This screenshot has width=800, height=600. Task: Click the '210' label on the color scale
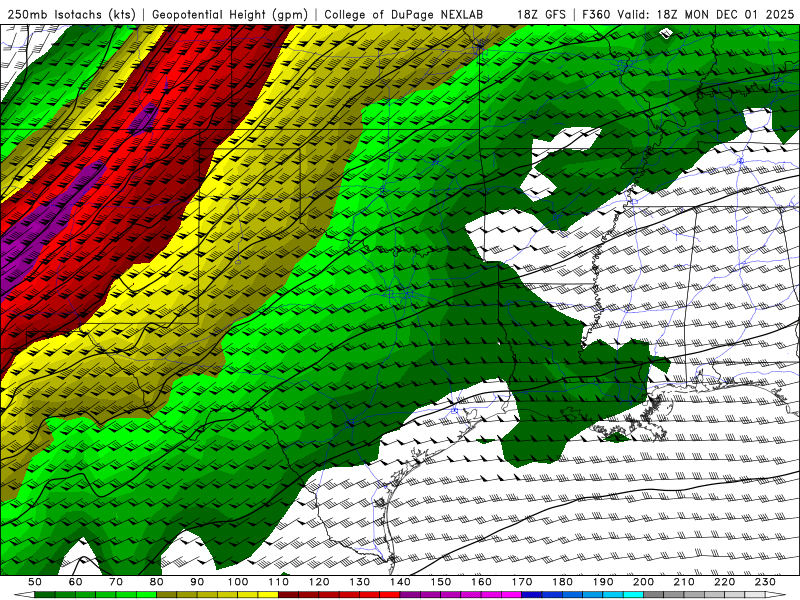point(684,582)
